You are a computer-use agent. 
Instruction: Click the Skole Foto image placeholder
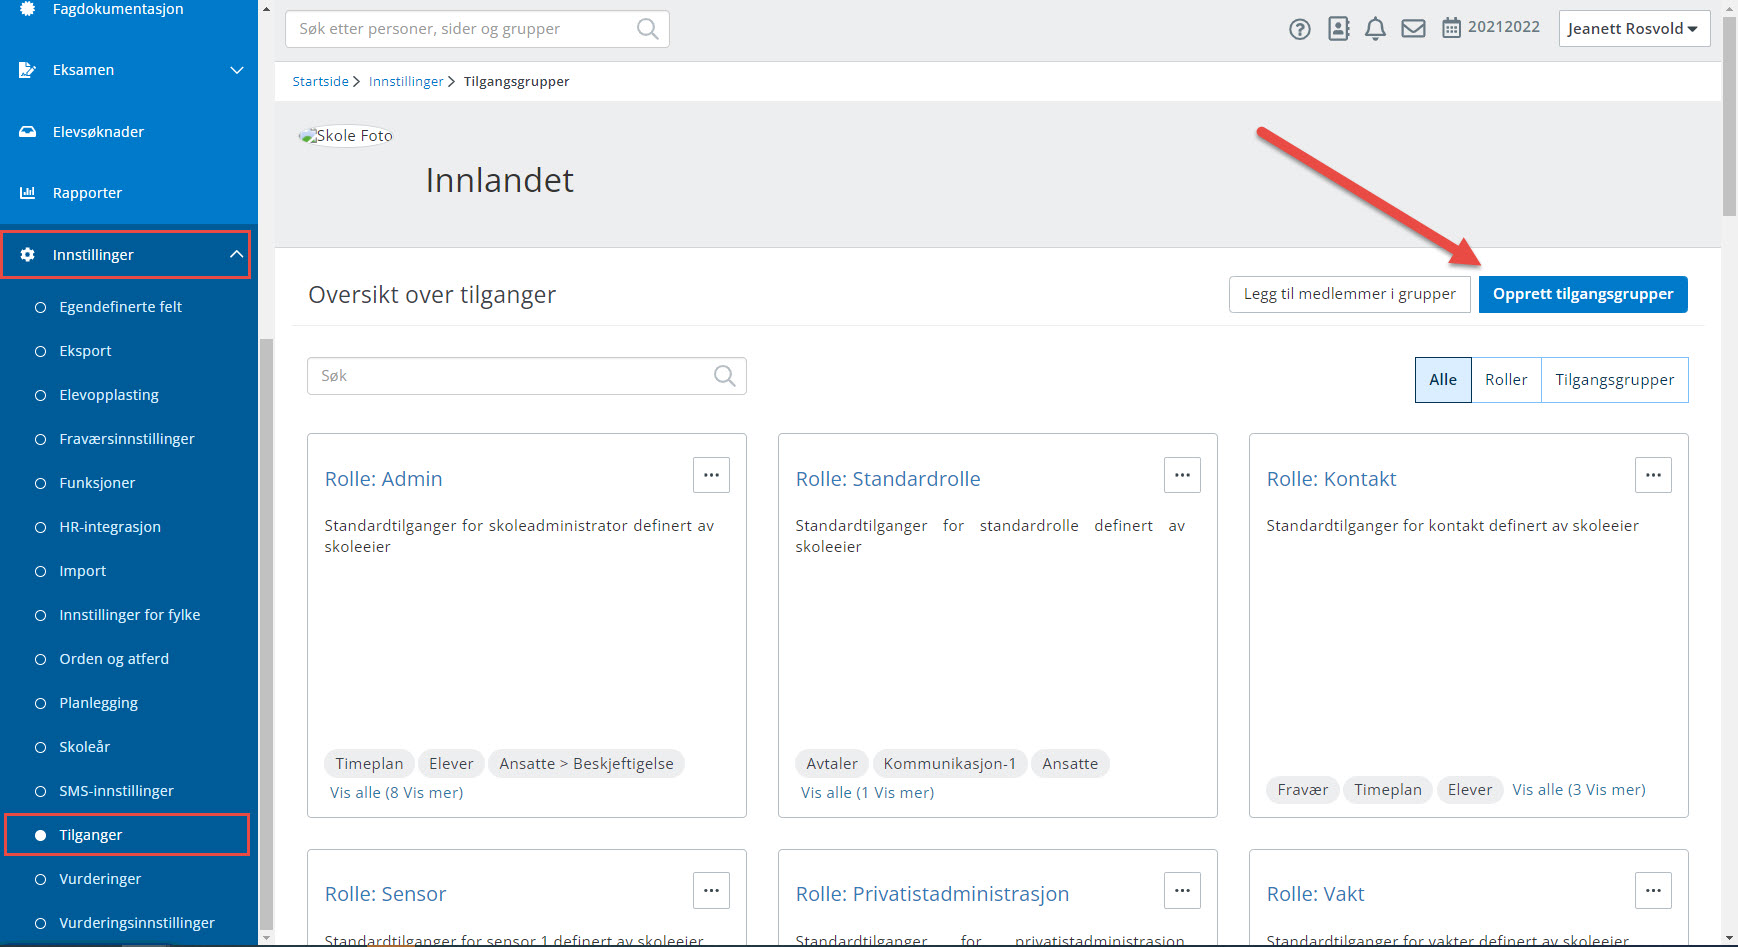pyautogui.click(x=346, y=135)
